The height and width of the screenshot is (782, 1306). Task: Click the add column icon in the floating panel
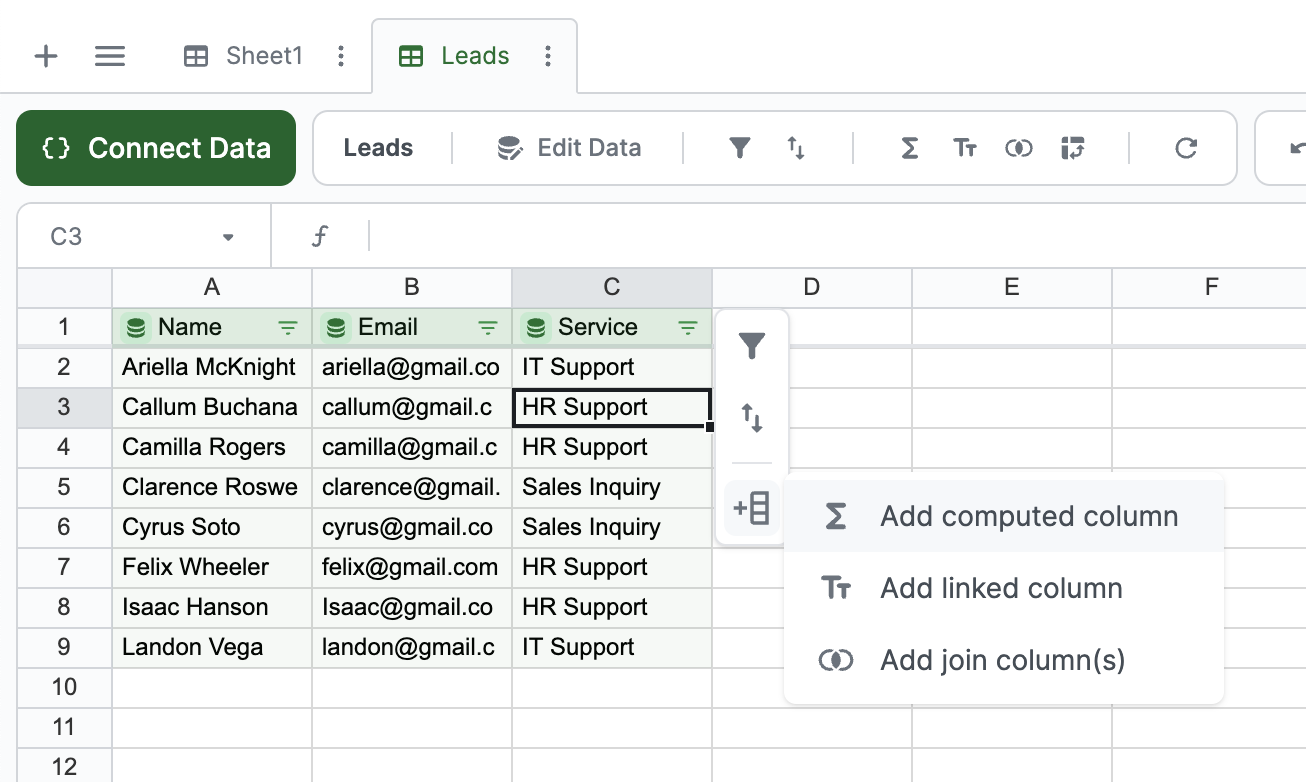click(752, 509)
